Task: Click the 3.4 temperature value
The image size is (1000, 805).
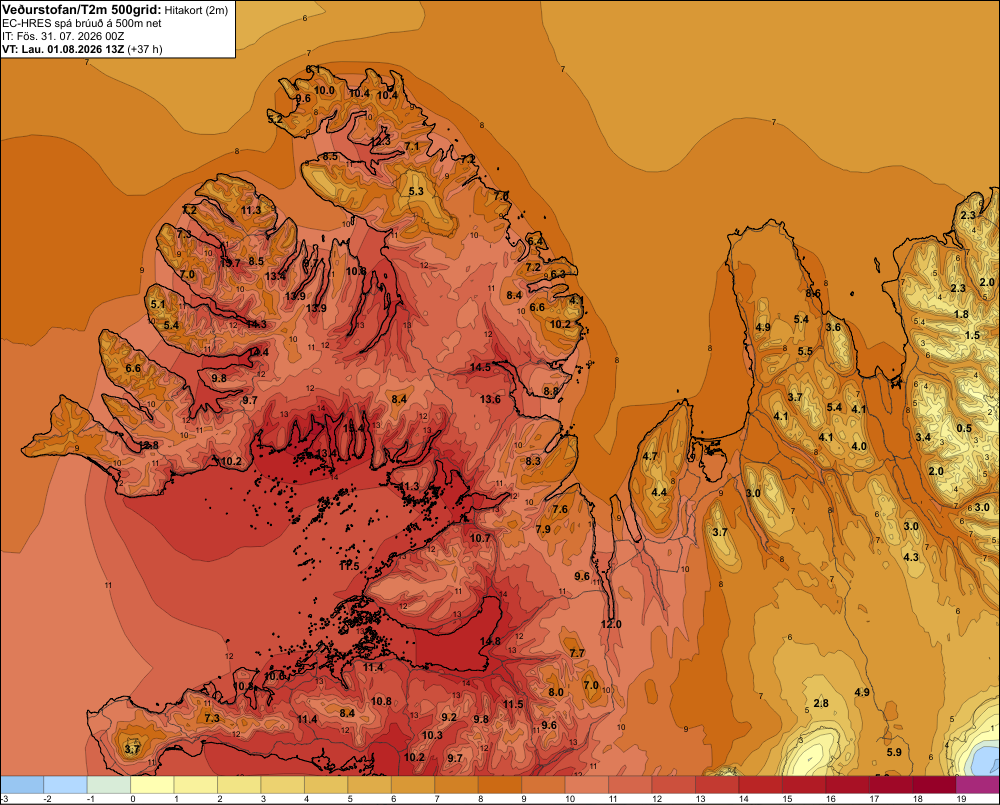Action: (923, 438)
